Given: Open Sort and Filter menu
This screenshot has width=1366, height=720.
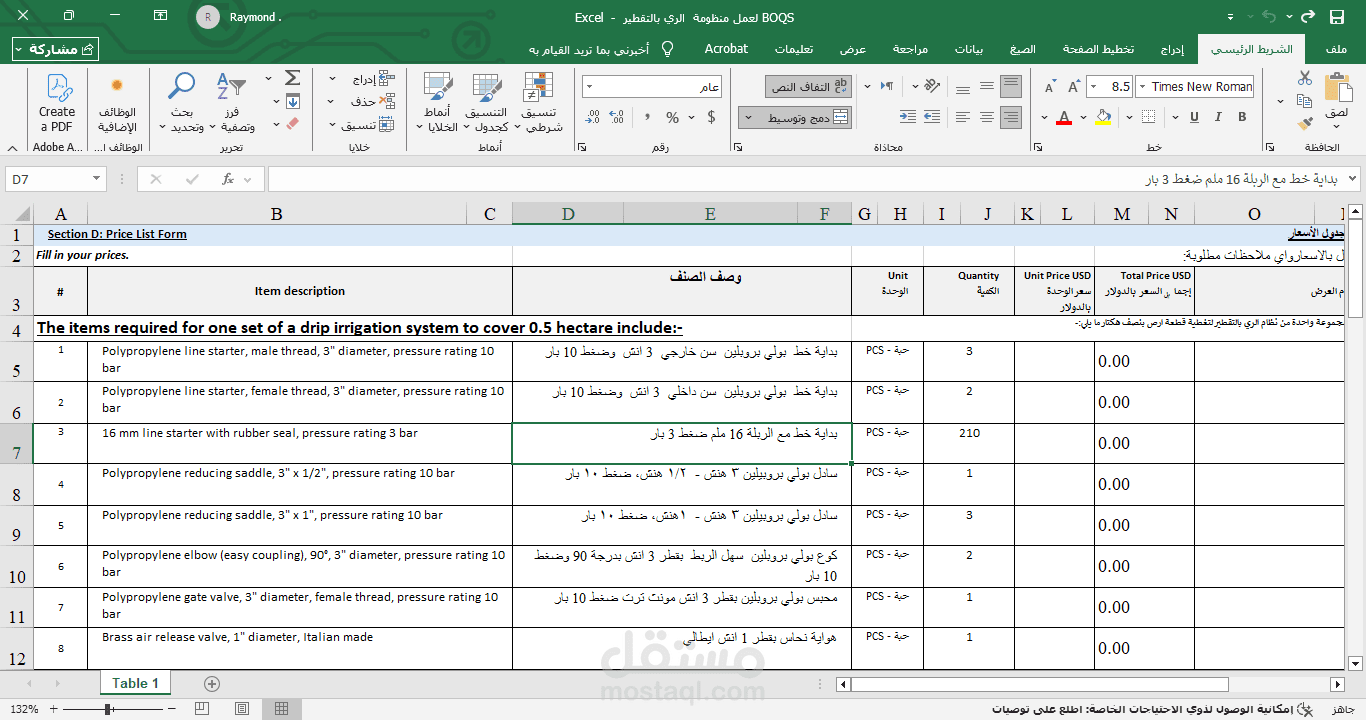Looking at the screenshot, I should (x=234, y=103).
